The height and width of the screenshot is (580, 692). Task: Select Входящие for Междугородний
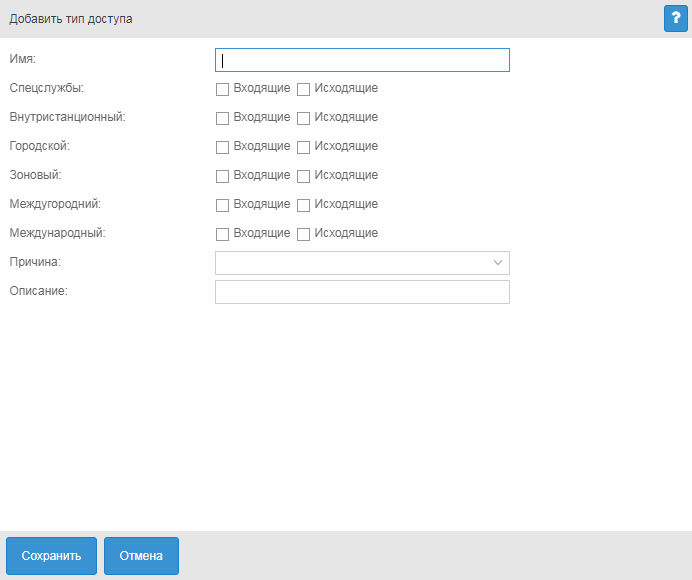pyautogui.click(x=222, y=205)
